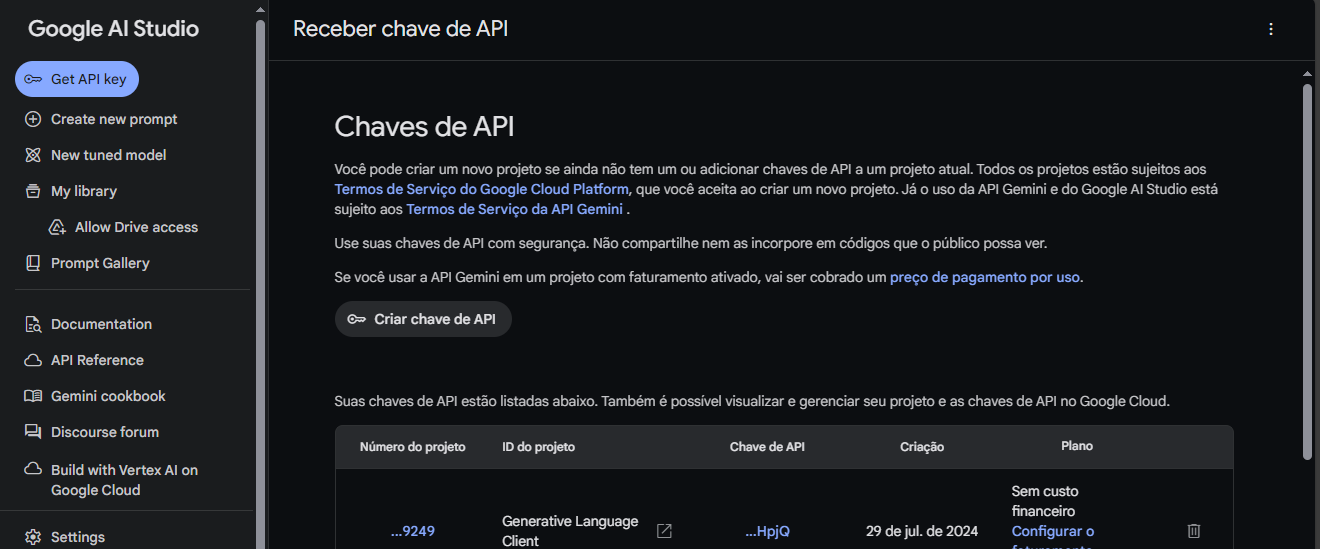
Task: Click the Plano column header
Action: tap(1077, 446)
